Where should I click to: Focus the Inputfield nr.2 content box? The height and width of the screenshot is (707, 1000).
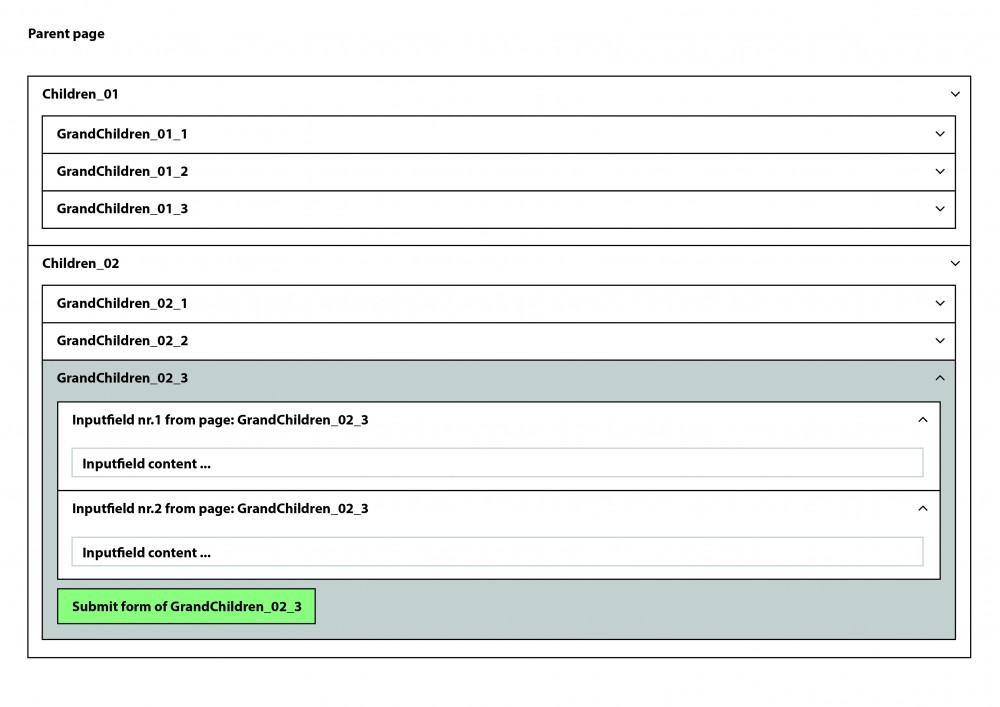click(497, 552)
